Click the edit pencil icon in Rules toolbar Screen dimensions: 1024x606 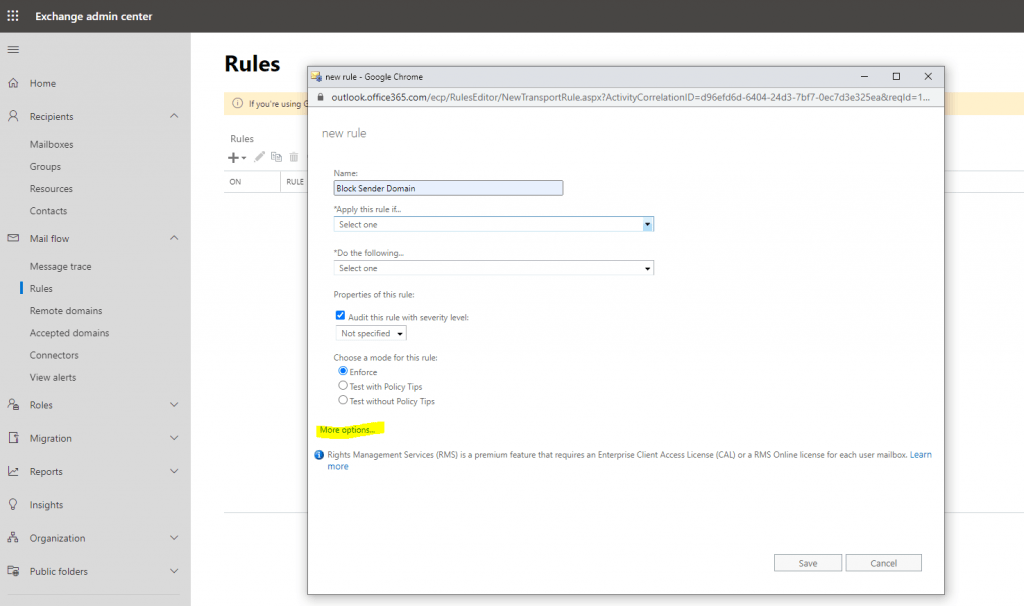259,157
